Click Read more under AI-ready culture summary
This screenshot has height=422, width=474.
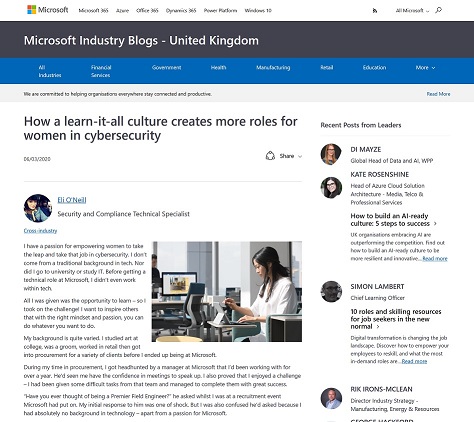[x=435, y=259]
